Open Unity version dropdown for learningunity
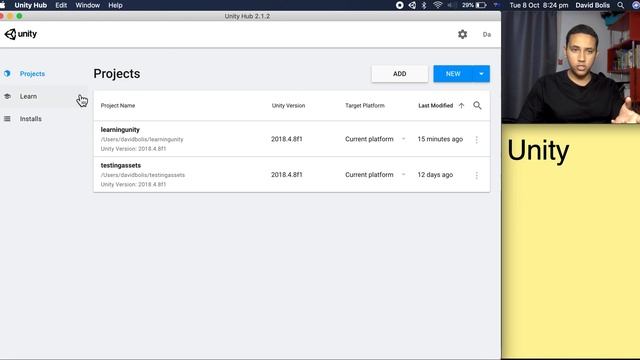The image size is (640, 360). [x=287, y=139]
